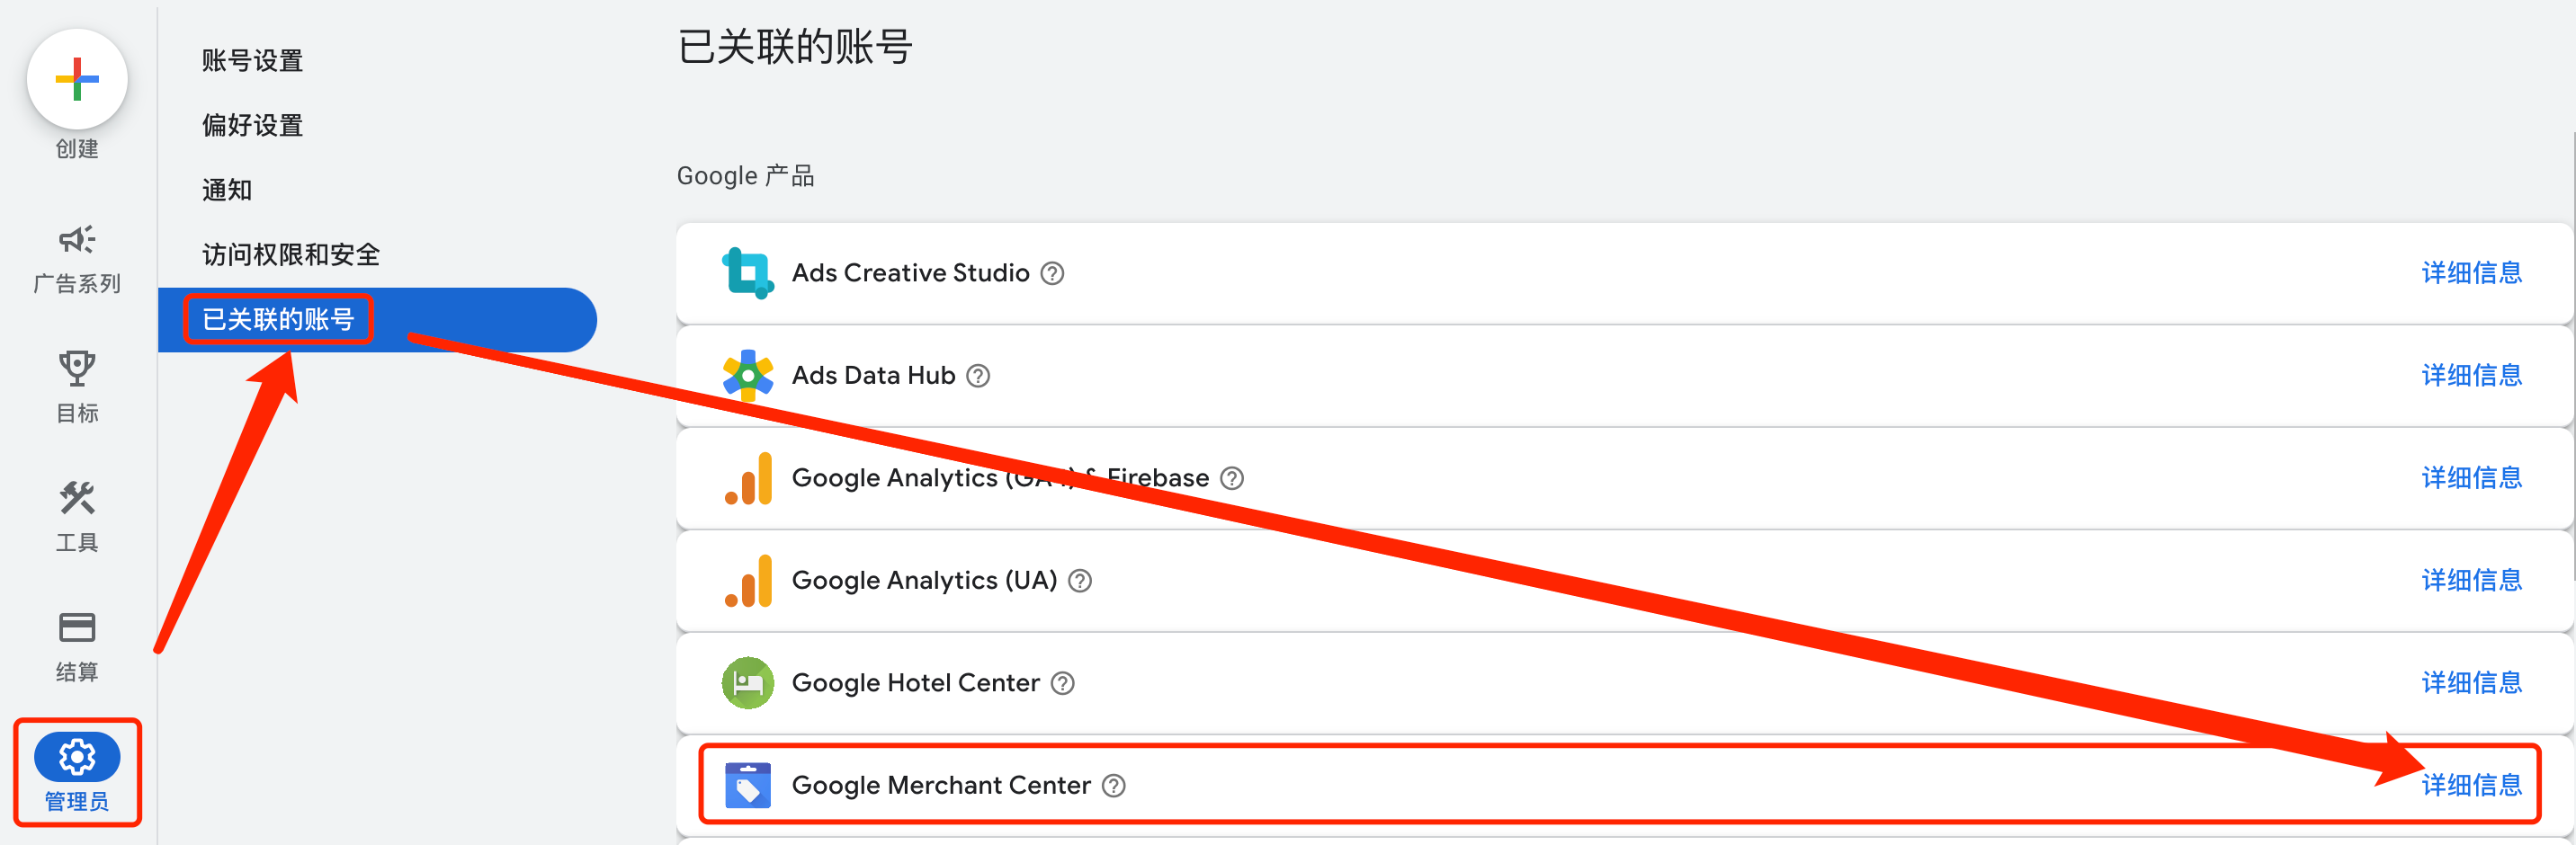Click help icon beside Ads Data Hub
Image resolution: width=2576 pixels, height=845 pixels.
tap(978, 376)
